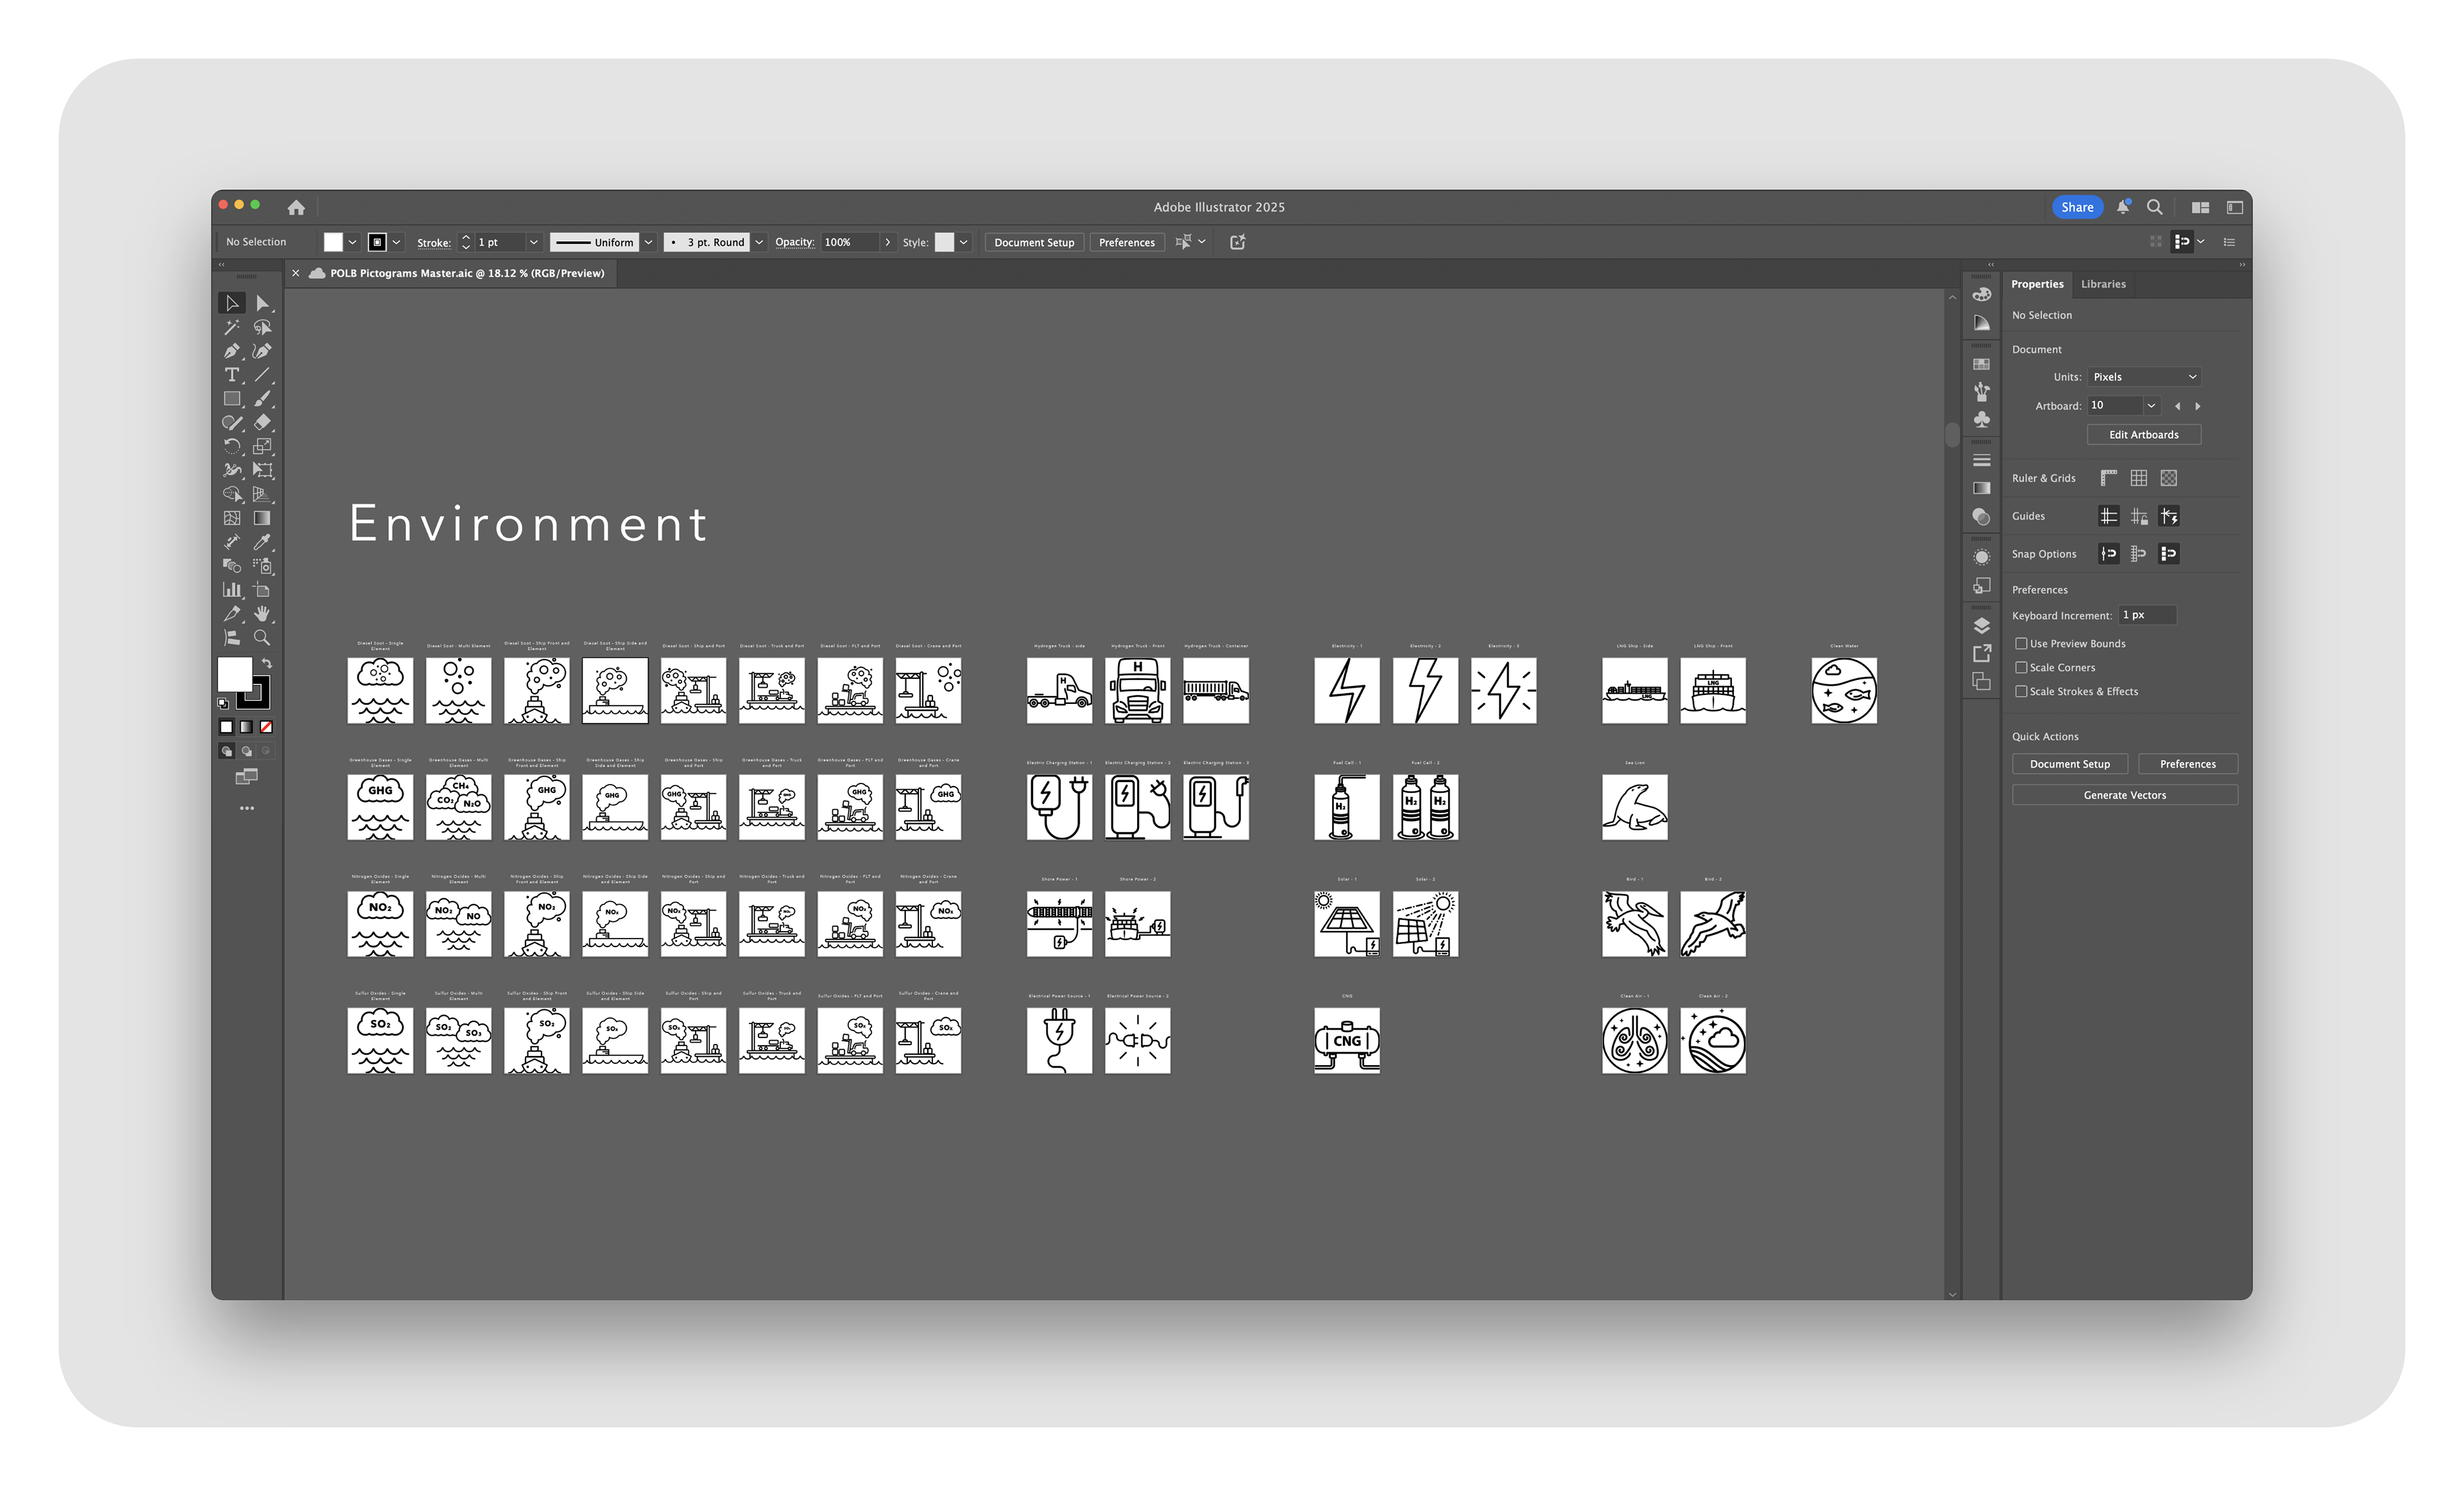Open the fill color dropdown arrow
Viewport: 2464px width, 1486px height.
coord(352,242)
